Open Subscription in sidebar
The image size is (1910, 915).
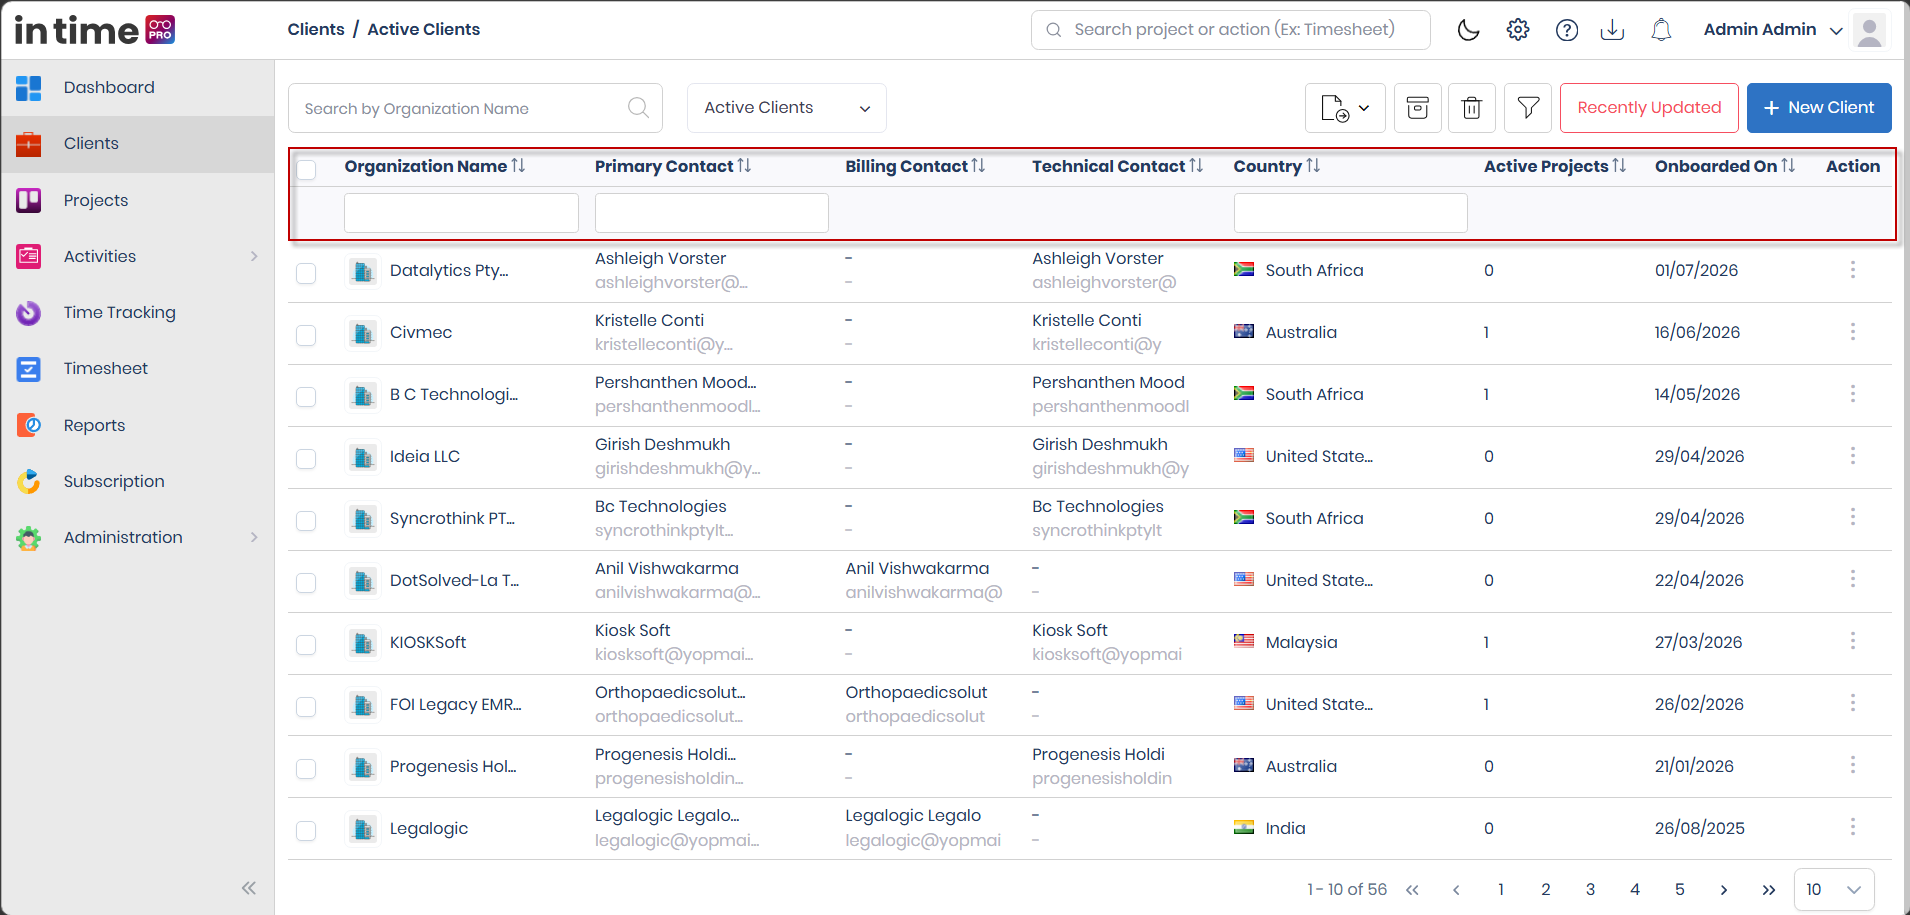(x=137, y=481)
